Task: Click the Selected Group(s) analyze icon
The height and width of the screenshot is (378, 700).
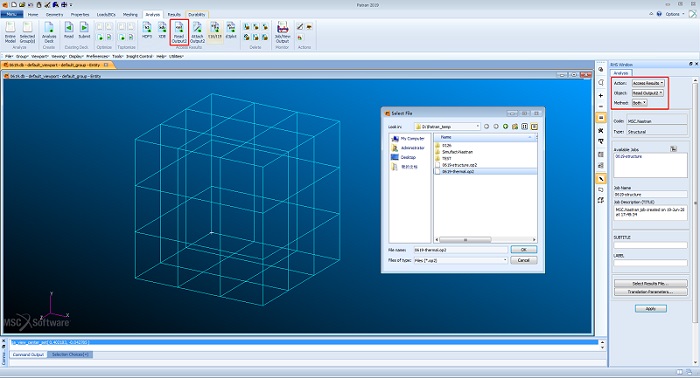Action: point(27,32)
